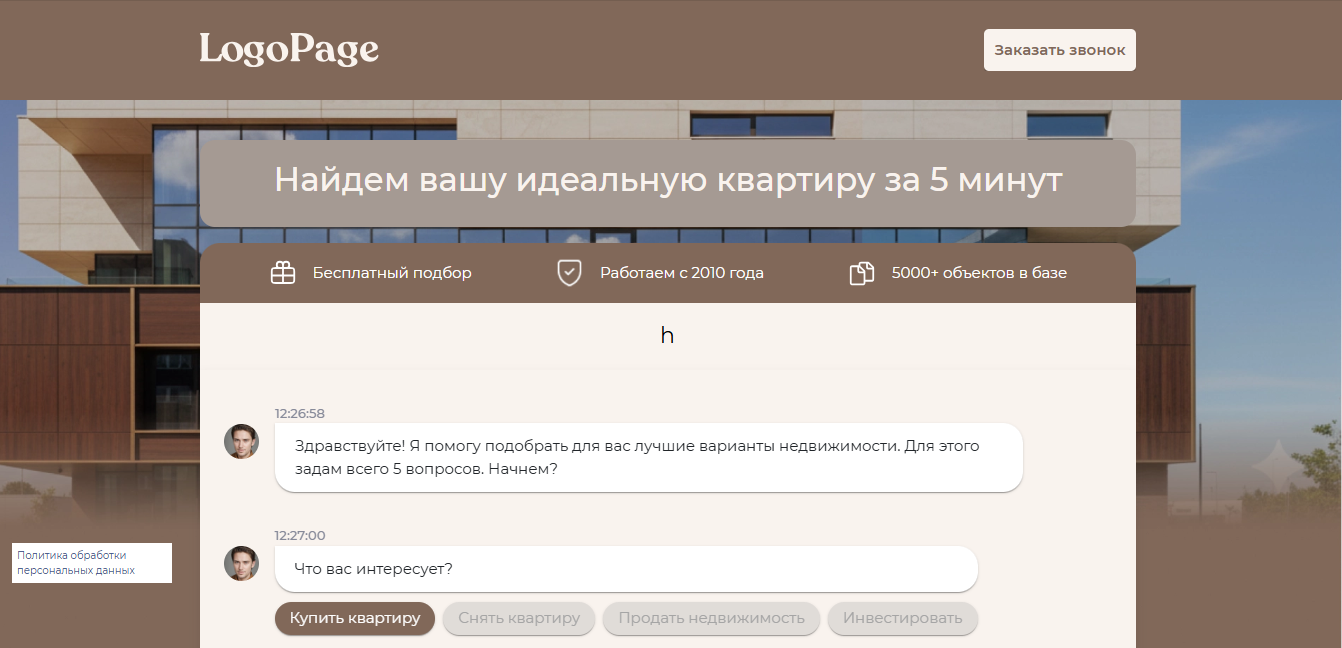Select the "Снять квартиру" option
Image resolution: width=1342 pixels, height=648 pixels.
[x=518, y=618]
